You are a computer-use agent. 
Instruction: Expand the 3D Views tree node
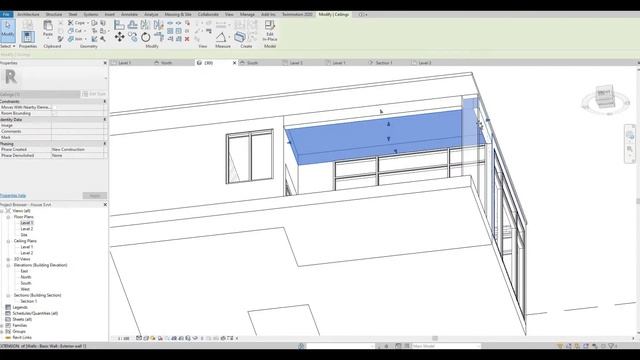pyautogui.click(x=8, y=259)
